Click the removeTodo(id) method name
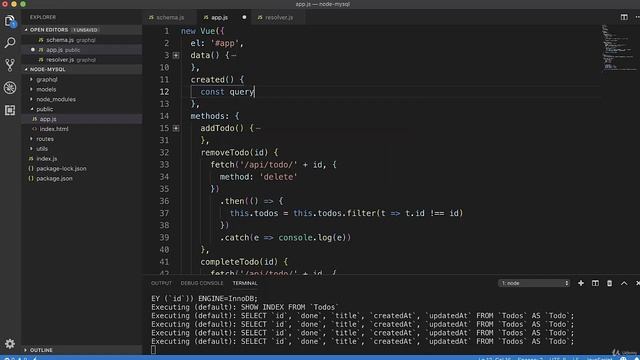The width and height of the screenshot is (640, 360). pos(234,152)
